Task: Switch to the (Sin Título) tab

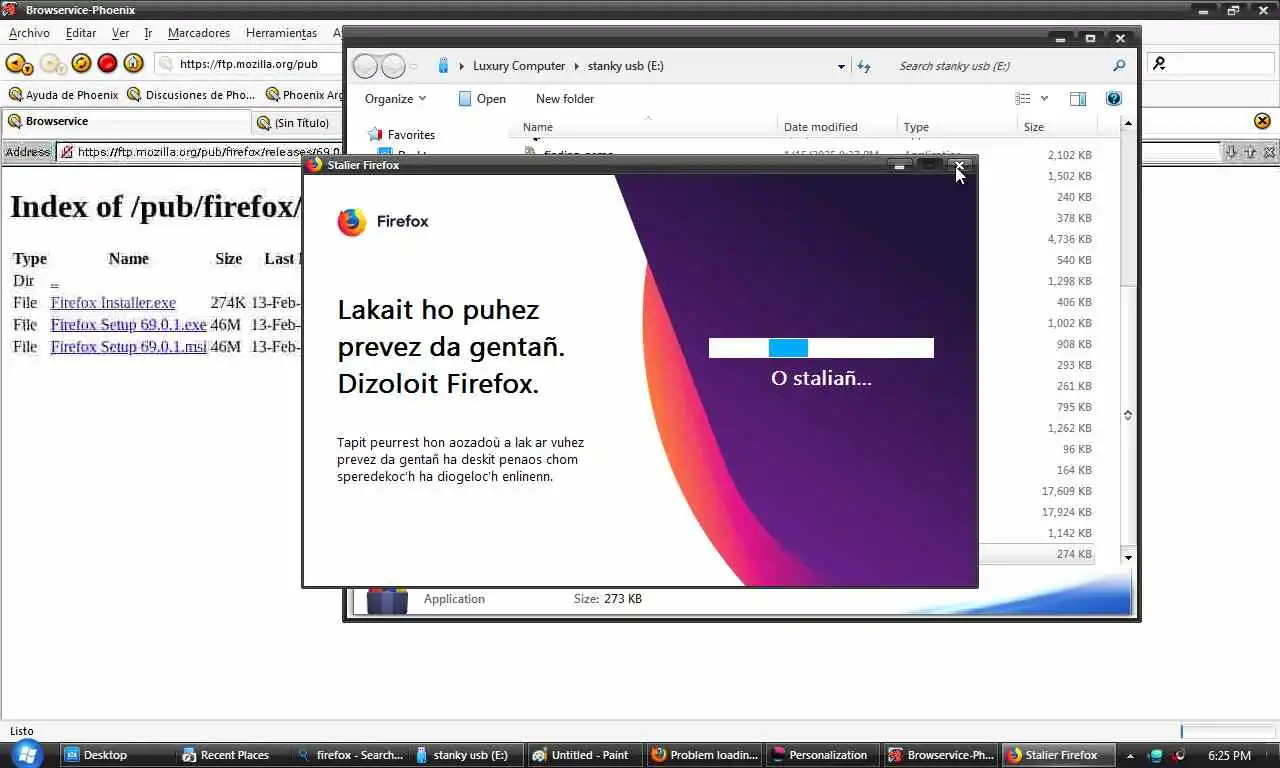Action: click(x=297, y=123)
